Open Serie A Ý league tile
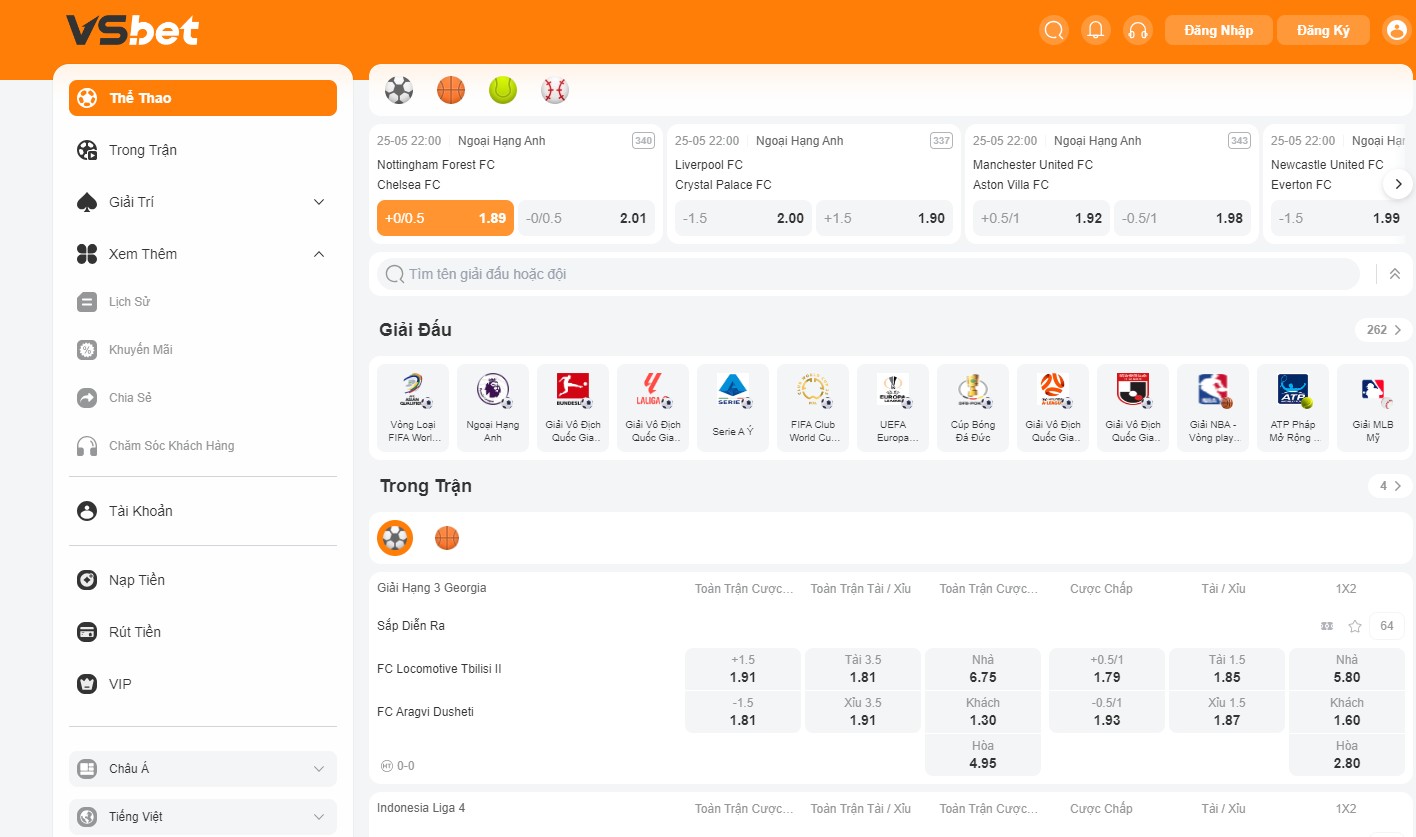Viewport: 1416px width, 837px height. point(733,408)
